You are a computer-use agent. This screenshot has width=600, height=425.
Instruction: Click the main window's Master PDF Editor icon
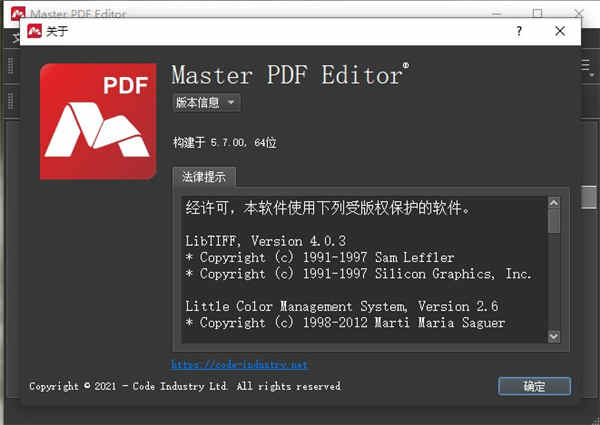point(18,13)
